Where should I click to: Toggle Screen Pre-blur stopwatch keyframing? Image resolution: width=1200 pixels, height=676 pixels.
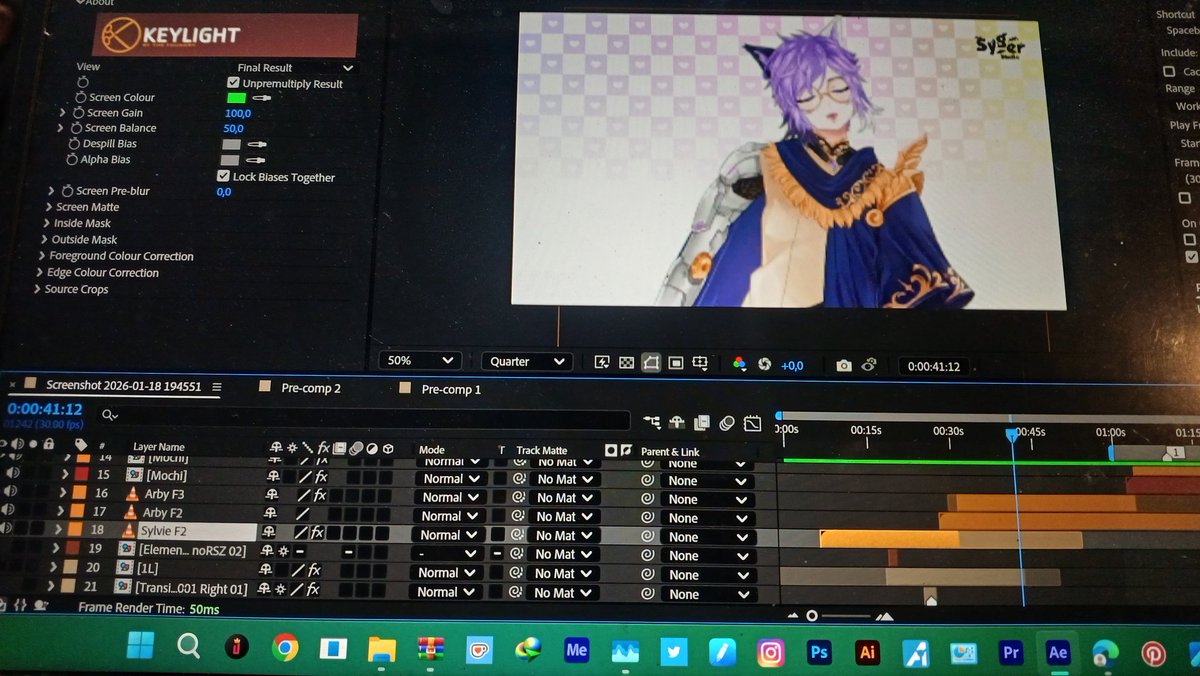[x=67, y=190]
